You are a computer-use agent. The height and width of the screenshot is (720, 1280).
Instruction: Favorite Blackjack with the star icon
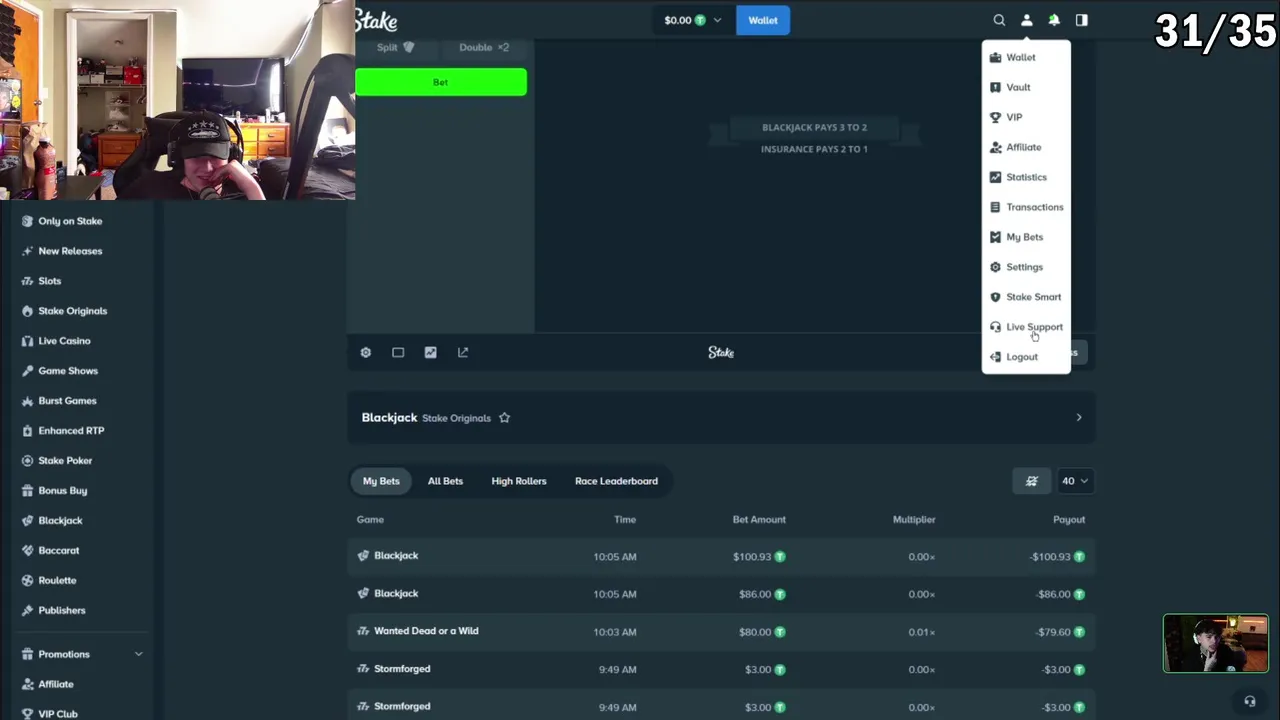click(x=504, y=418)
